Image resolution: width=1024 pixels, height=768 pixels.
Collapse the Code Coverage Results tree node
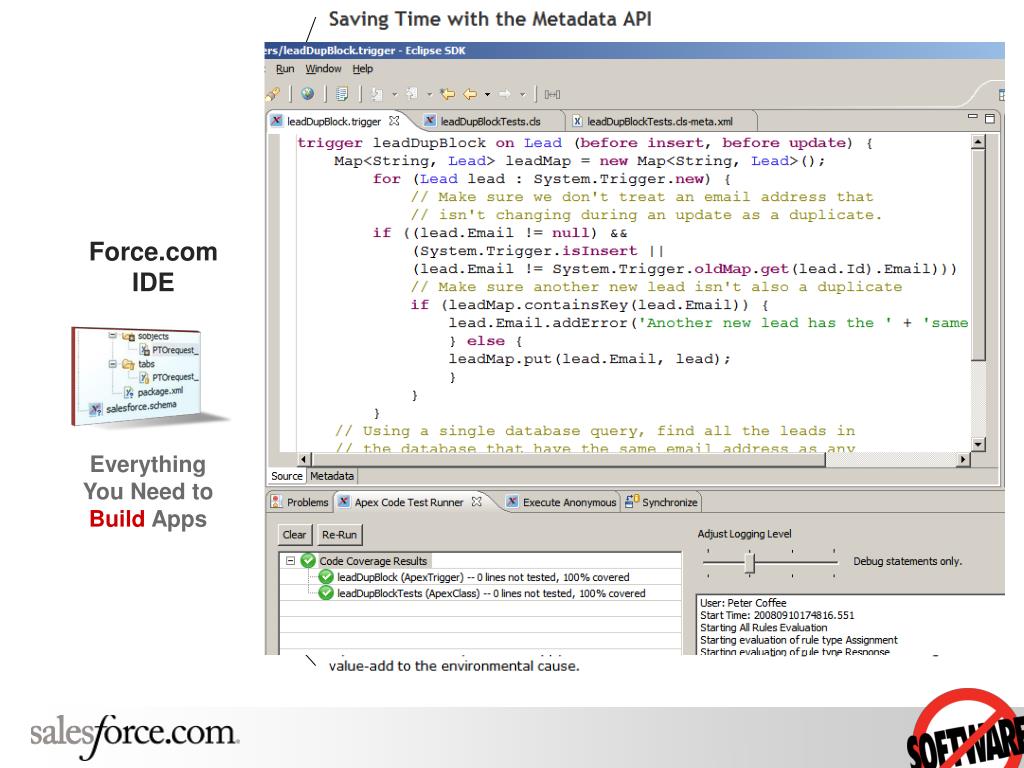(x=291, y=560)
